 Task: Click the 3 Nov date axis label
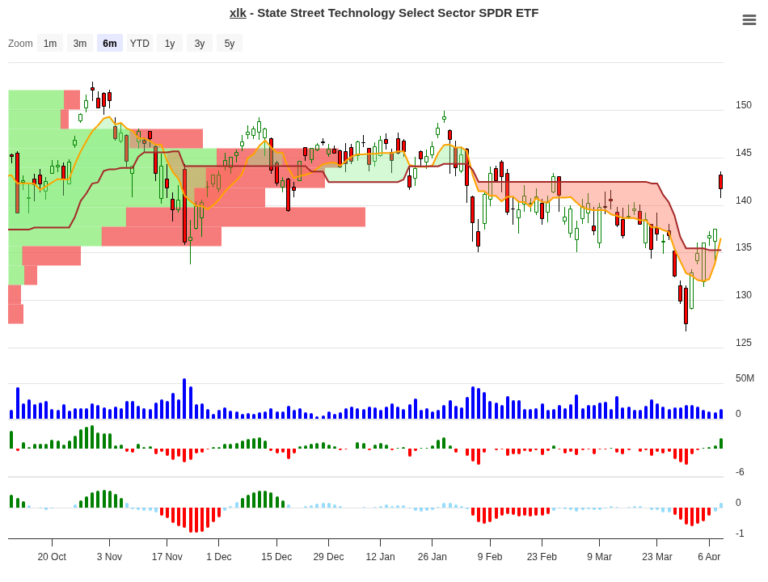tap(109, 557)
